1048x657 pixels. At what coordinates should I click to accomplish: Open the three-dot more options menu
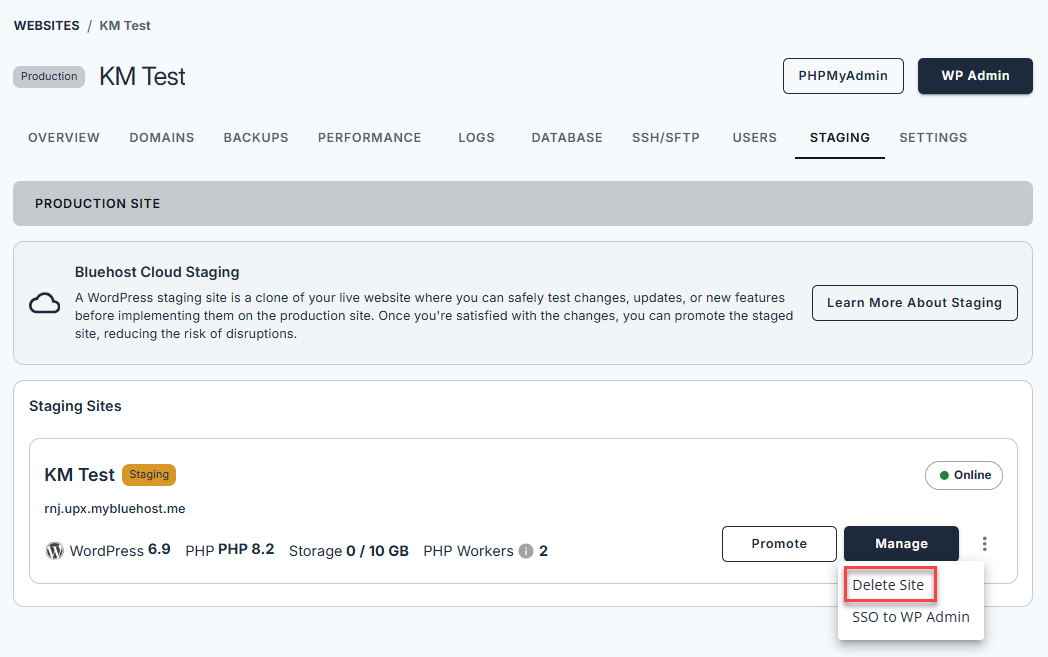coord(985,544)
